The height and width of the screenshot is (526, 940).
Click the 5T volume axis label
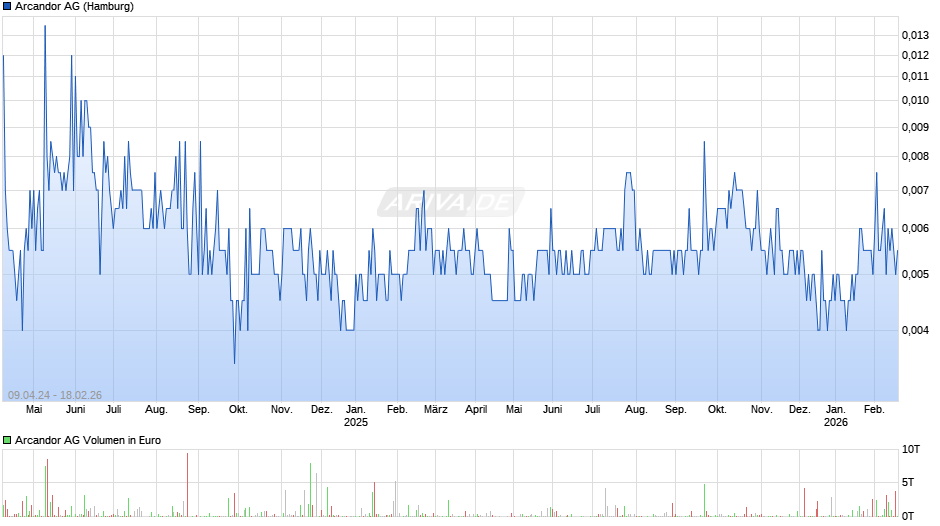908,482
